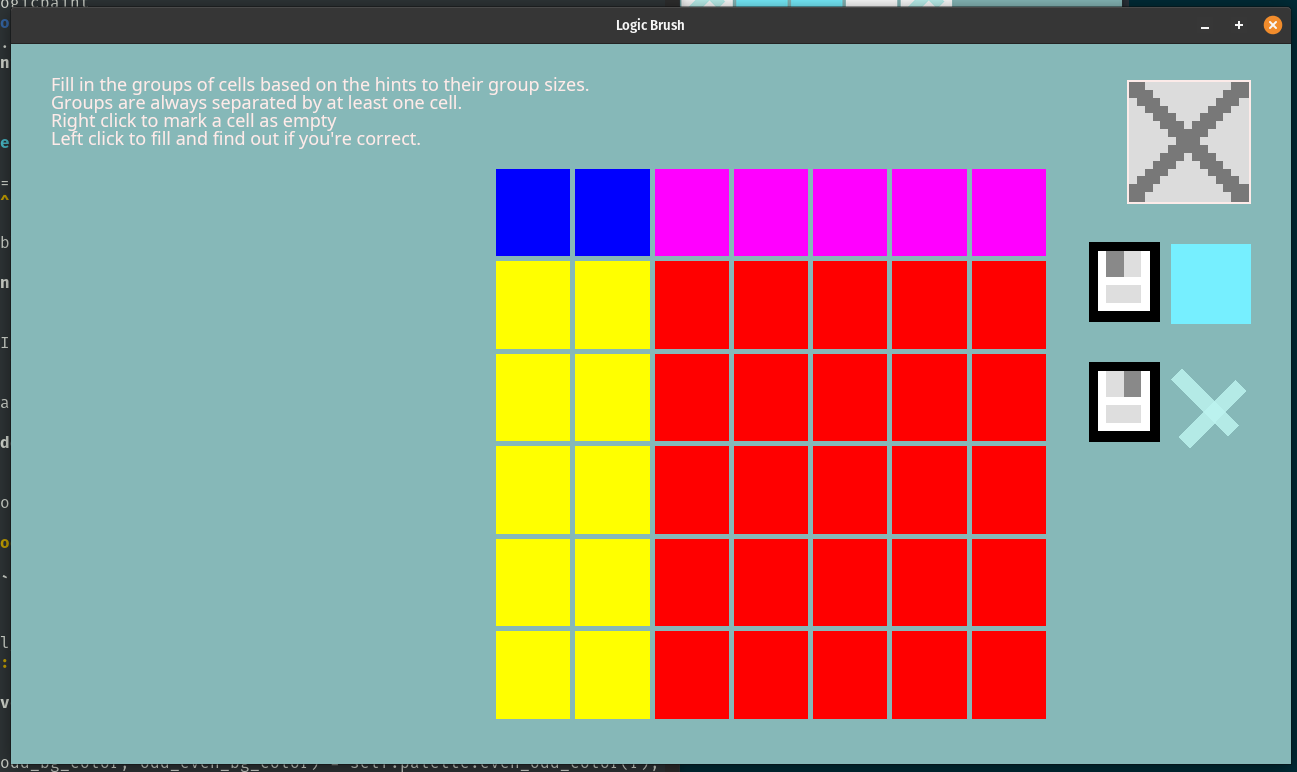Click the second blue cell in the top row
This screenshot has width=1297, height=772.
click(x=612, y=212)
